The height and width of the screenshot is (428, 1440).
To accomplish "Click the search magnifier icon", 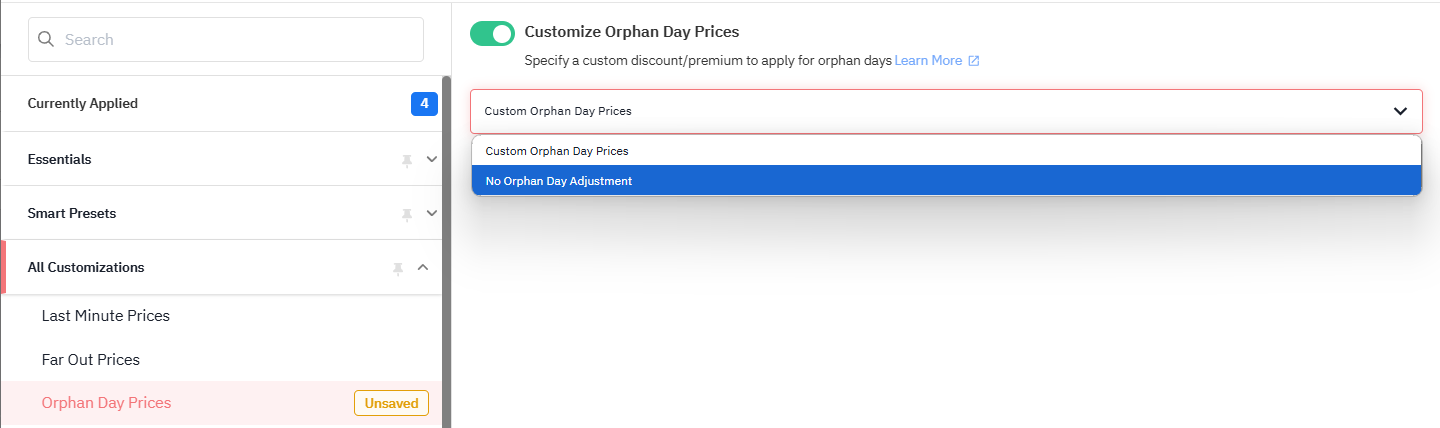I will point(45,40).
